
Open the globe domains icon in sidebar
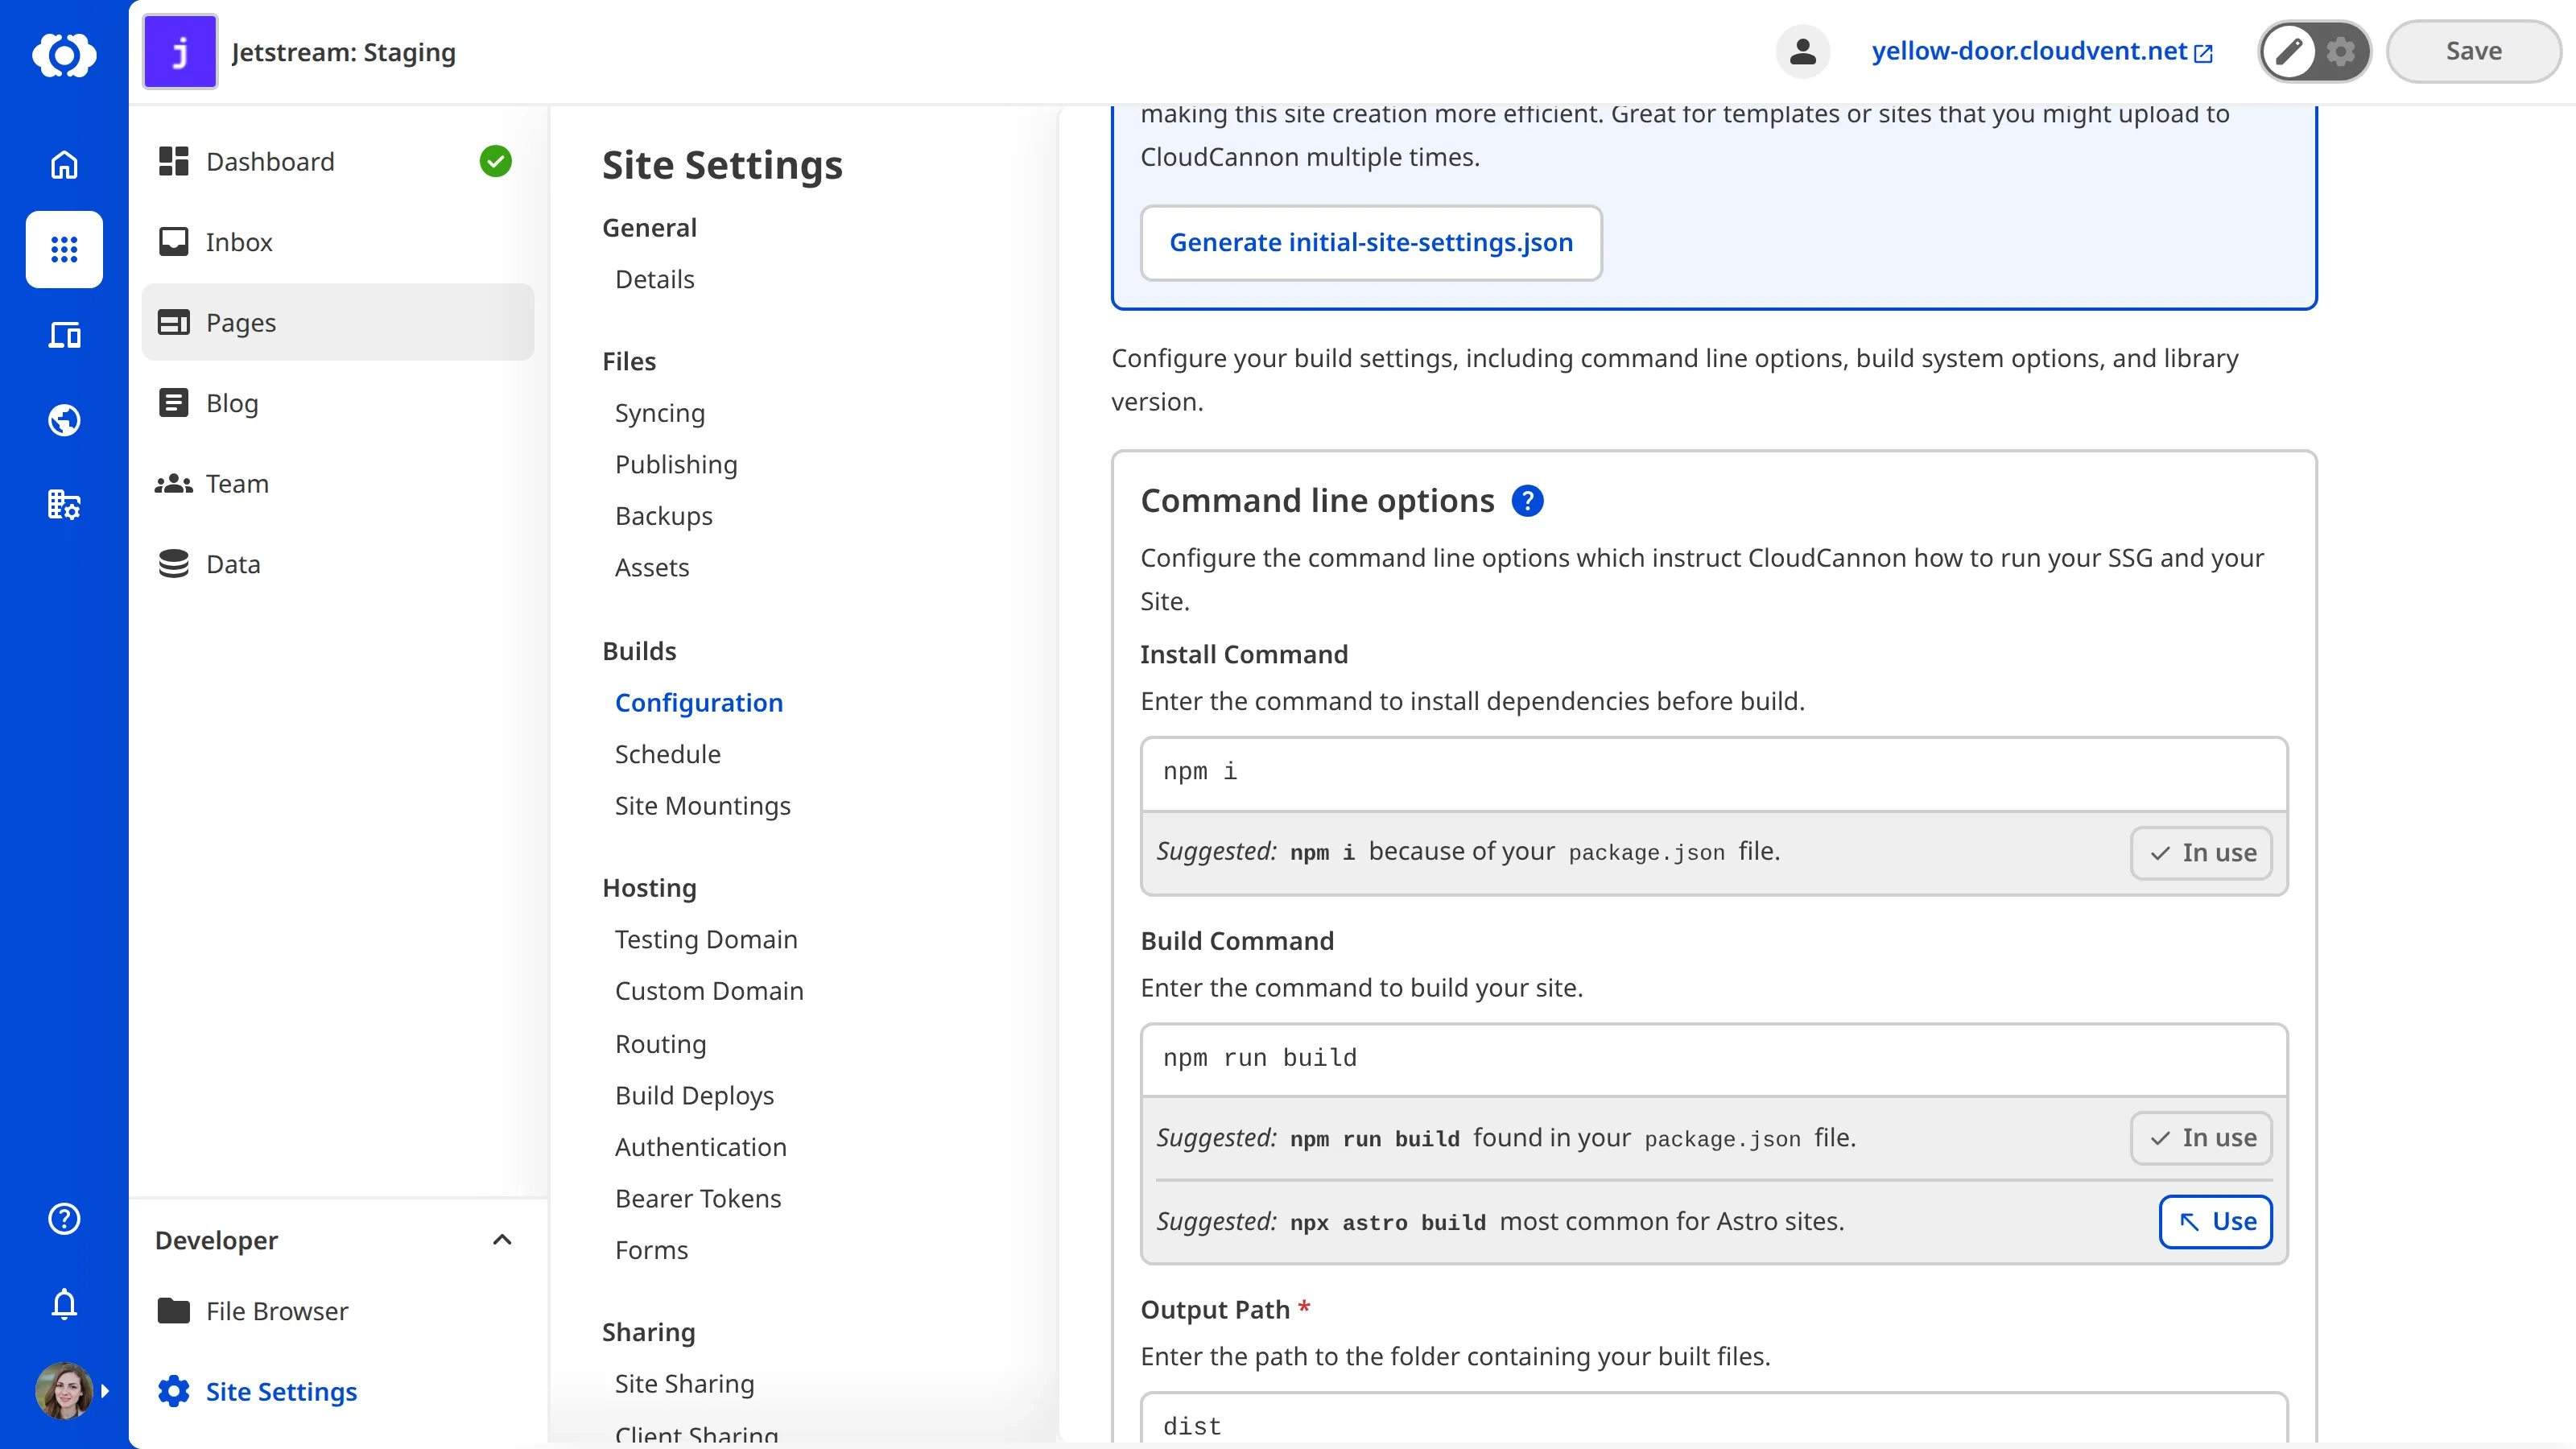64,420
